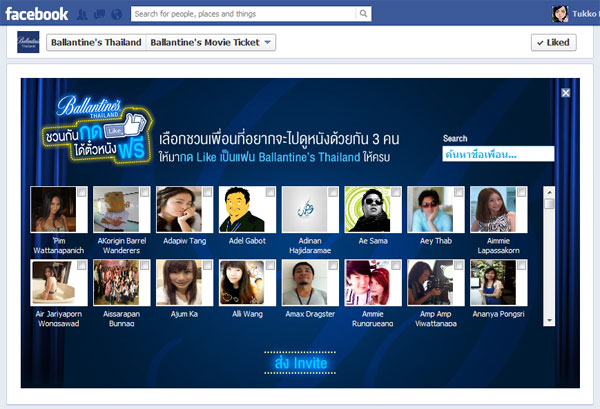Click the name 'Adel Gabot'
Viewport: 600px width, 409px height.
tap(247, 241)
